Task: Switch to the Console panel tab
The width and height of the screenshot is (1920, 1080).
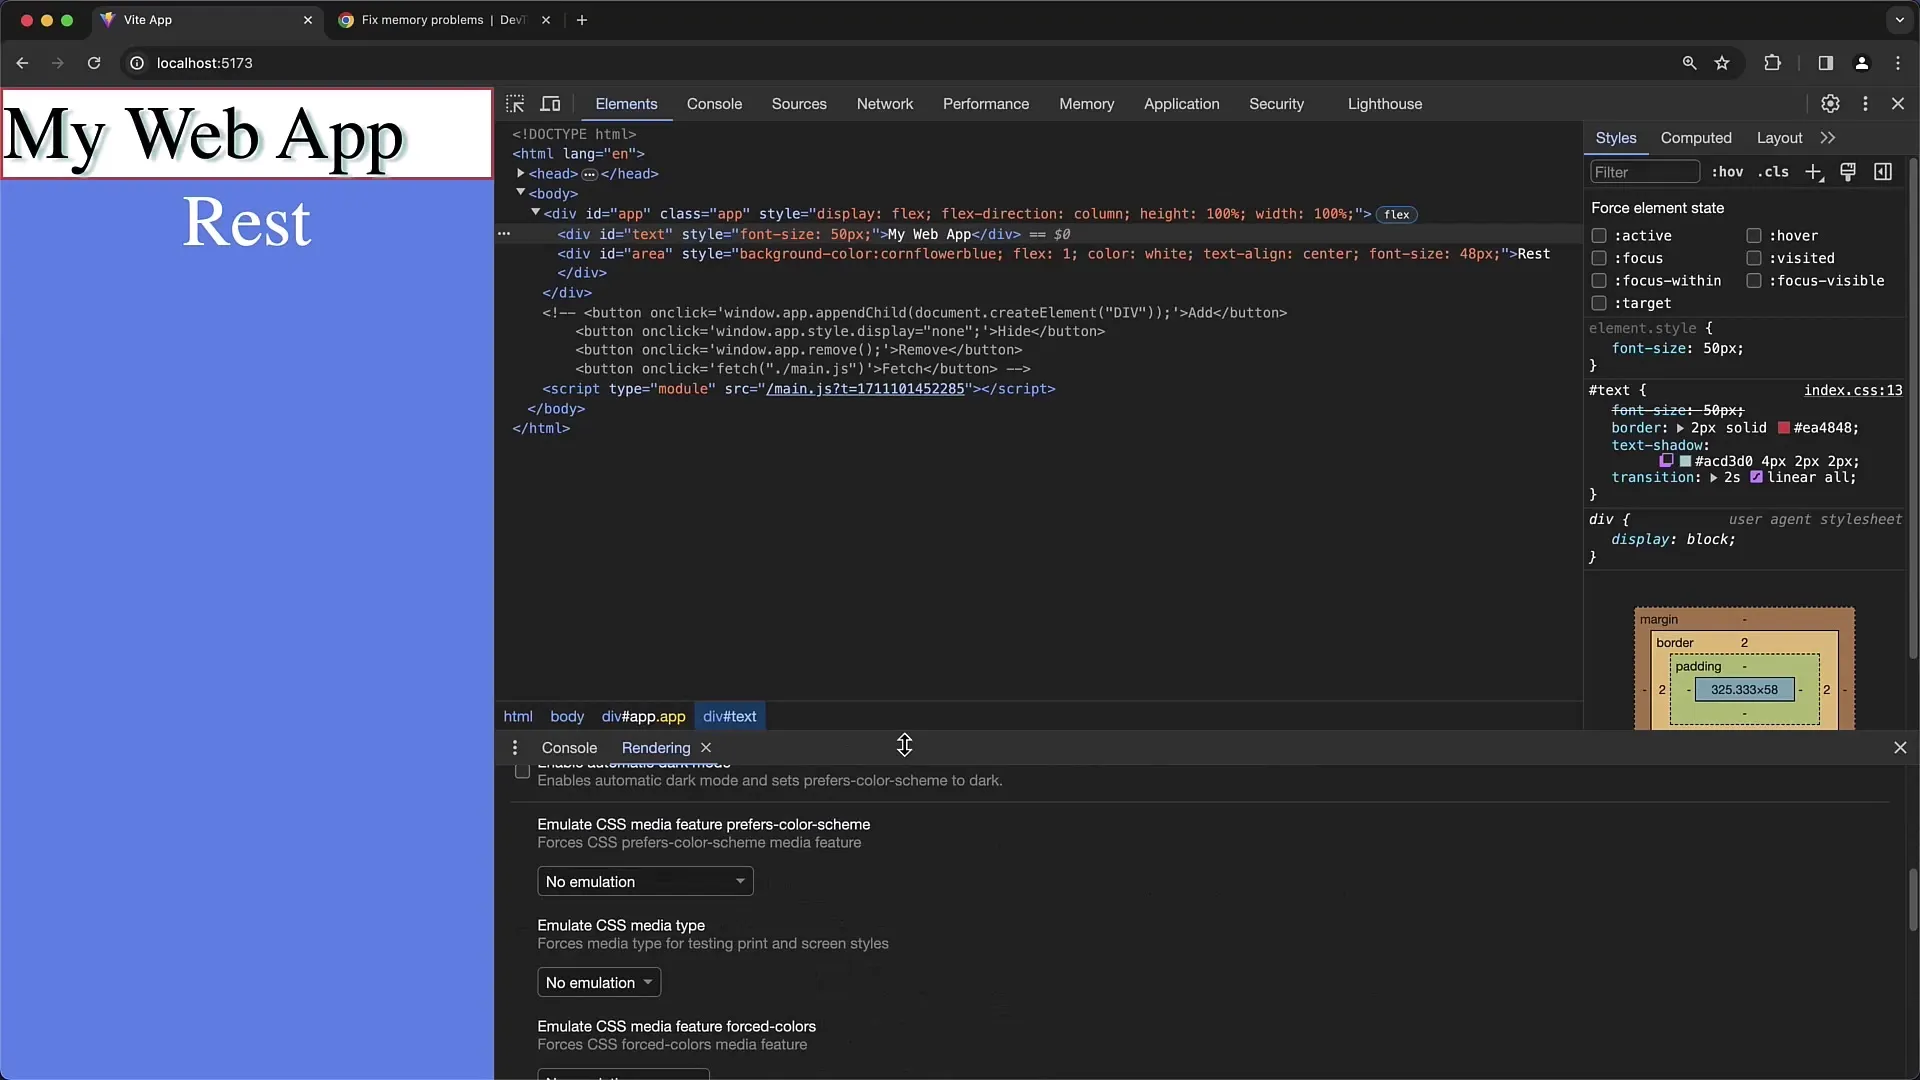Action: [714, 104]
